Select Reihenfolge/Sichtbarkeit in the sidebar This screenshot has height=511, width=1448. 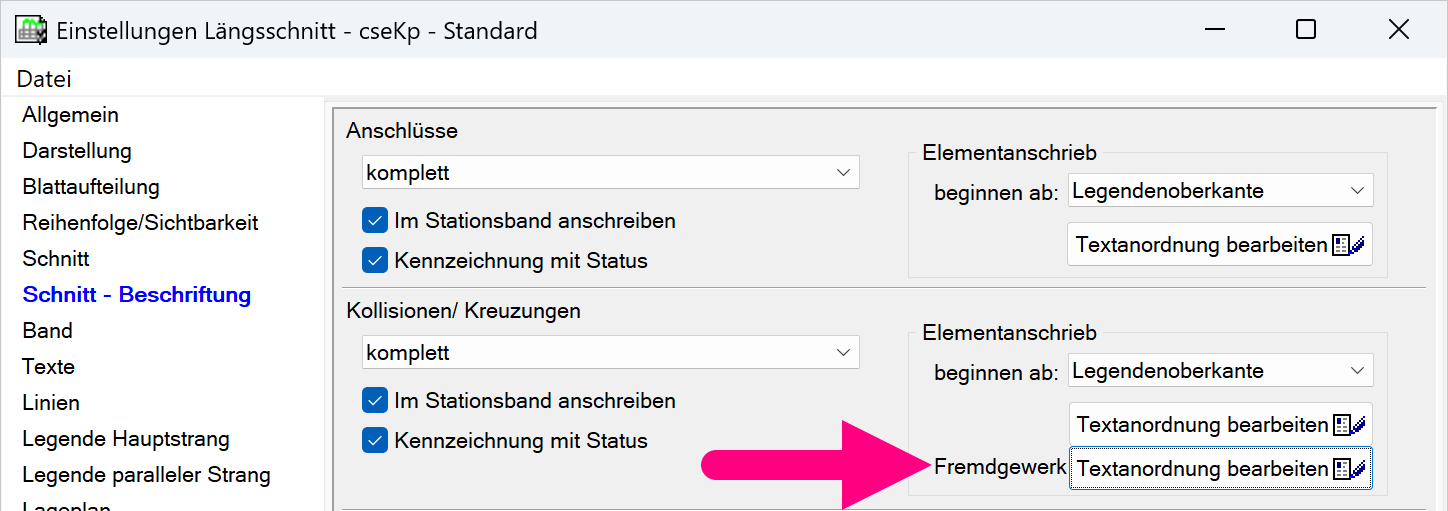click(140, 223)
